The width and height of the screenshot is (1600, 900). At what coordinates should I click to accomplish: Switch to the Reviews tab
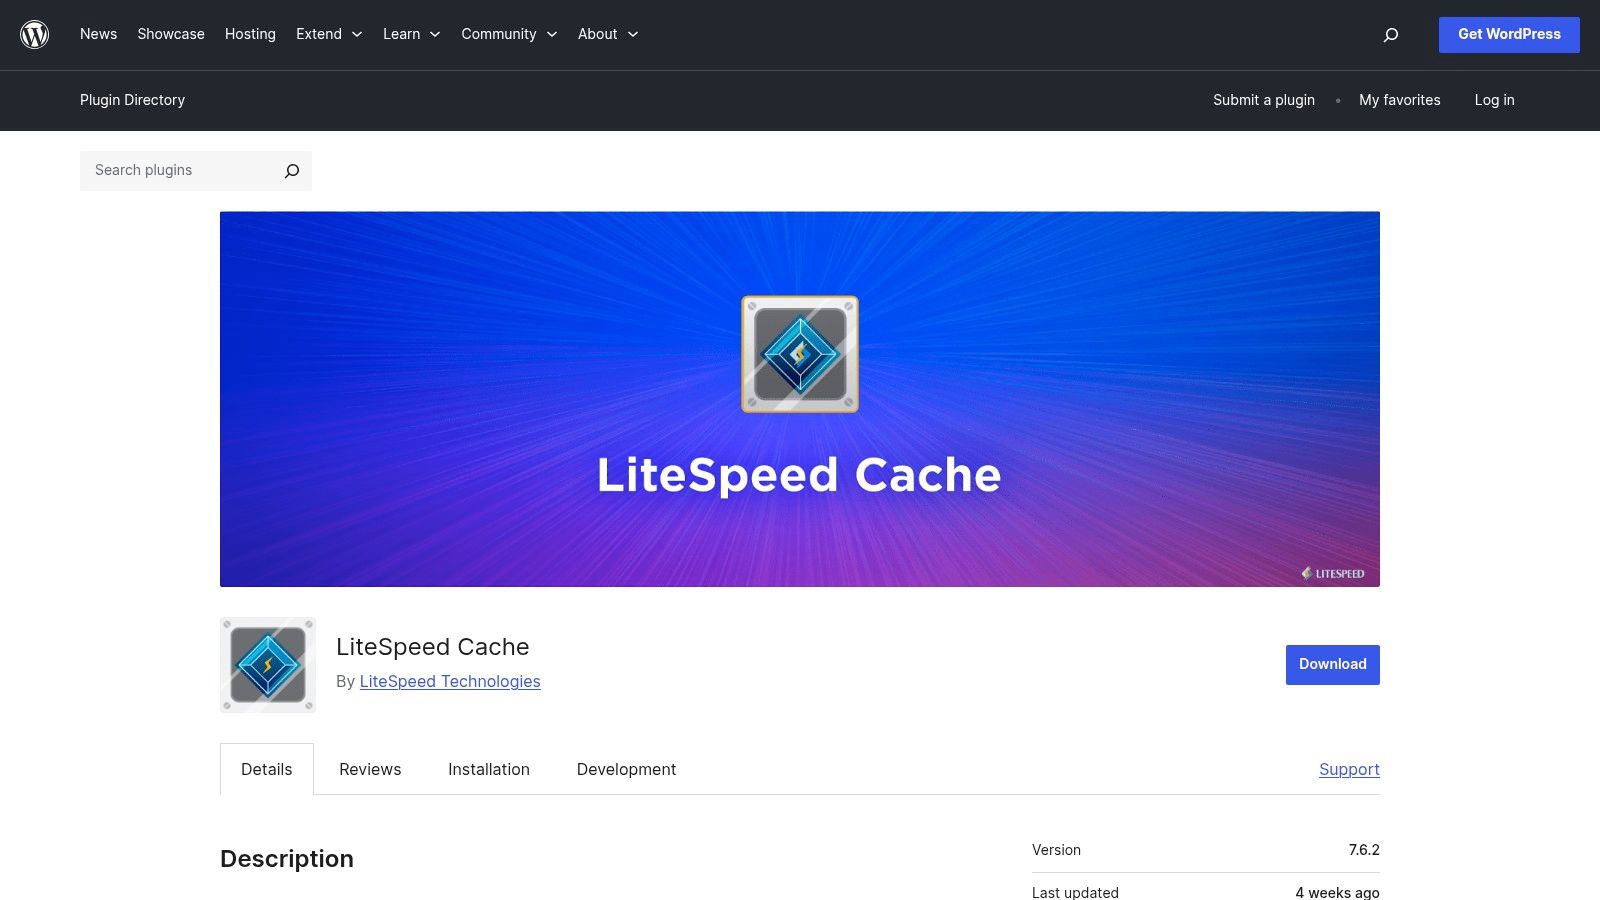click(x=370, y=769)
